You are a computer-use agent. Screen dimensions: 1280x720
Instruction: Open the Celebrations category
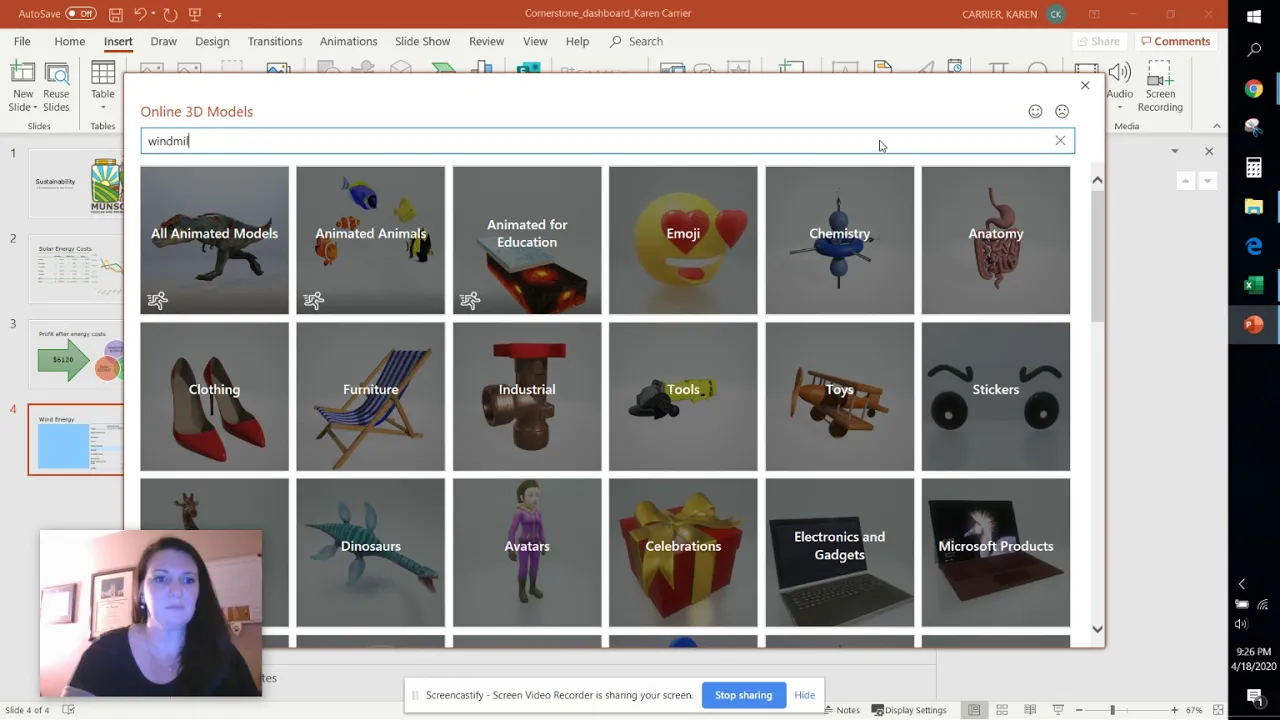pos(683,552)
